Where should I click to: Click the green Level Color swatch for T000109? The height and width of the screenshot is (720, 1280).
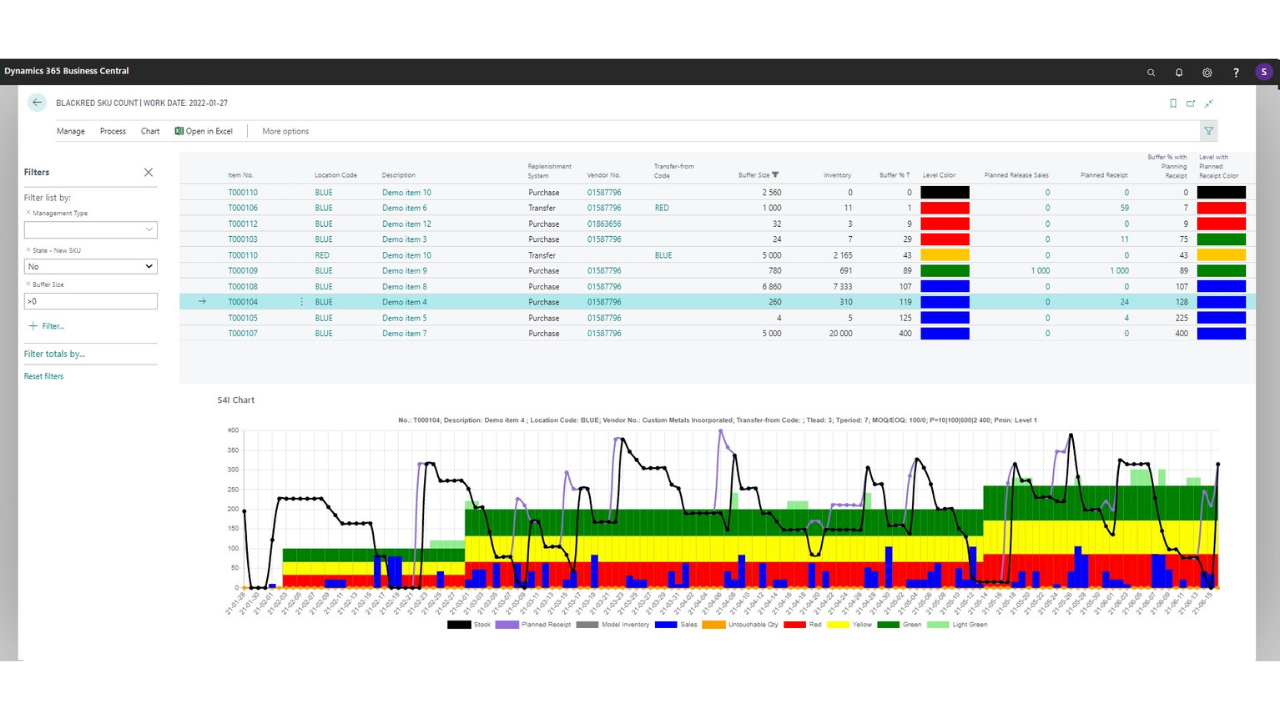pyautogui.click(x=945, y=271)
